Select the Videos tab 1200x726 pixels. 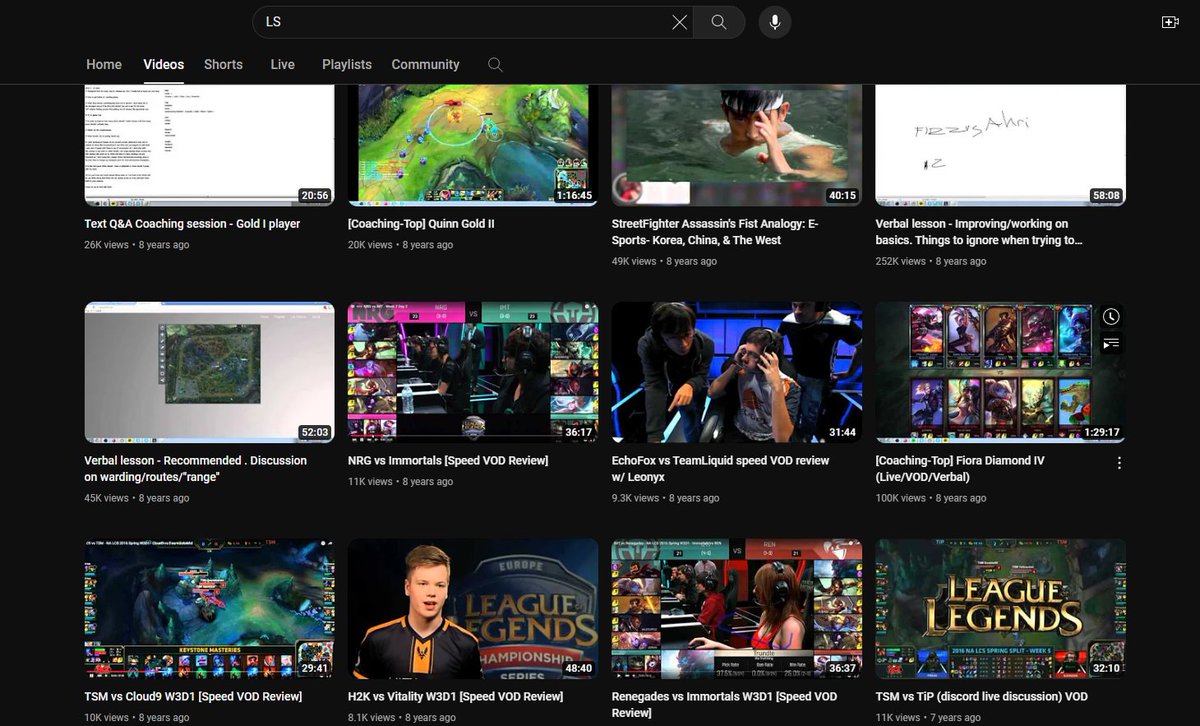[x=164, y=64]
